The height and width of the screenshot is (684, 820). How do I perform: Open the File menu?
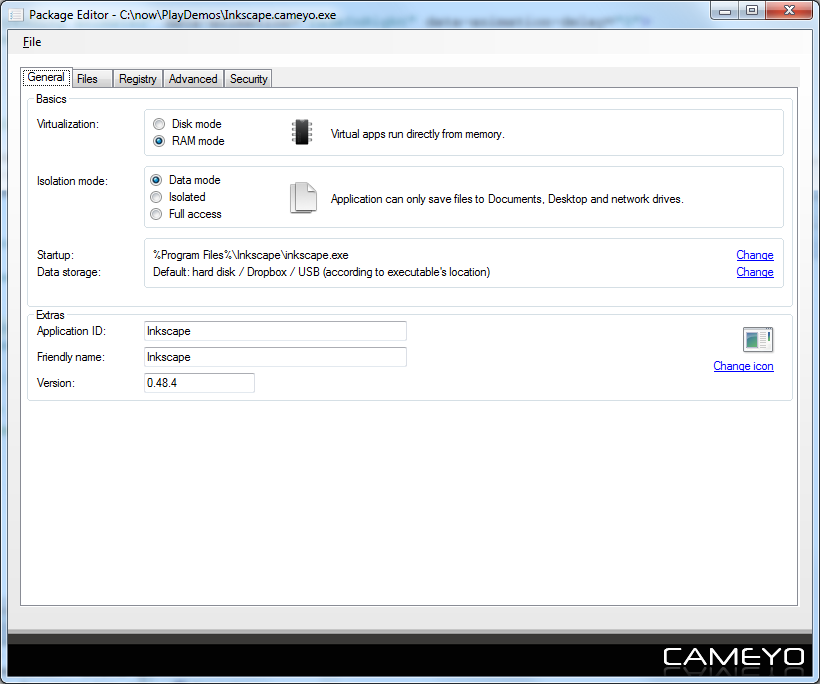[x=32, y=42]
